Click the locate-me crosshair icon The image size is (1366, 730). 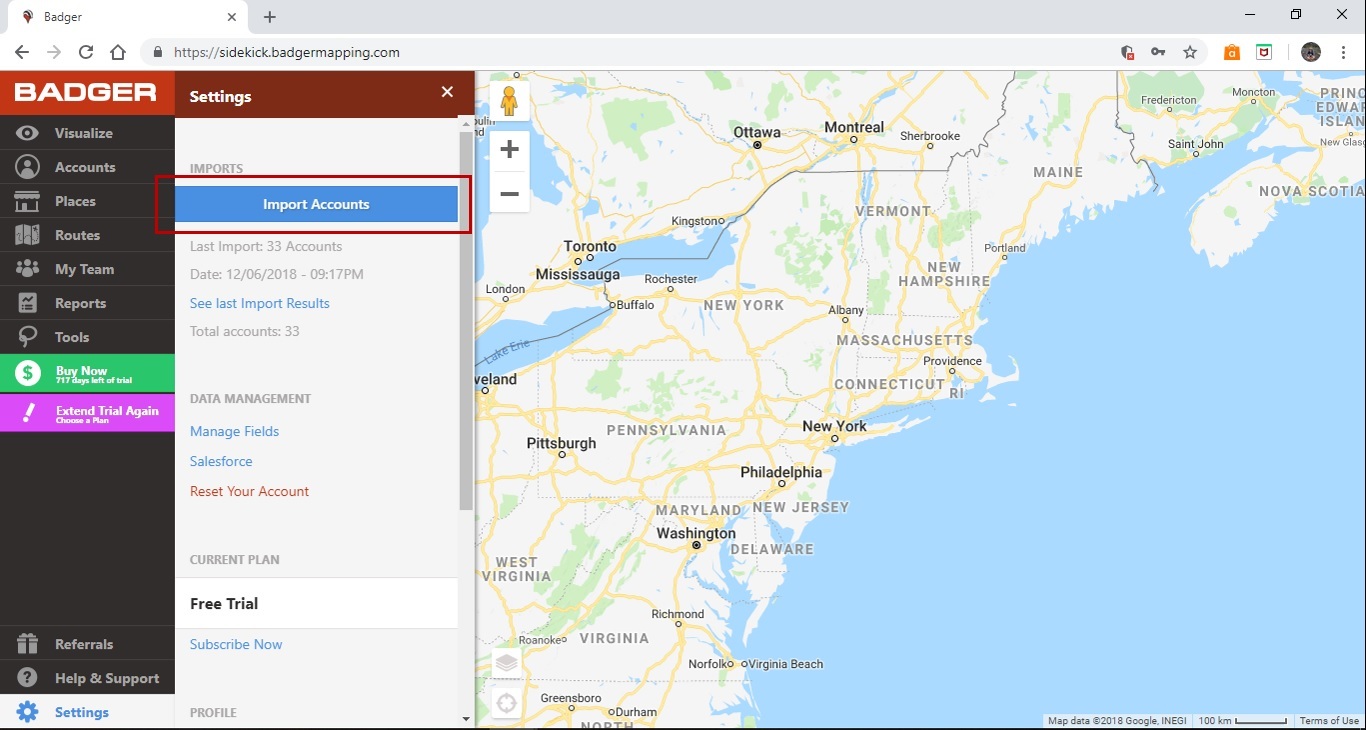tap(507, 703)
